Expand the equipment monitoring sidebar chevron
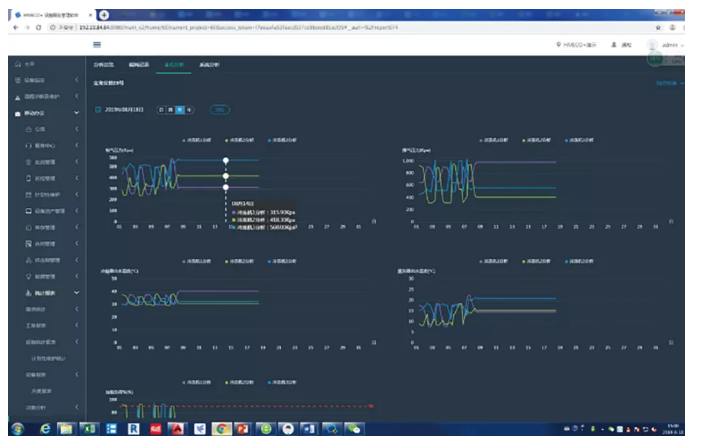Screen dimensions: 701x441 tap(76, 80)
